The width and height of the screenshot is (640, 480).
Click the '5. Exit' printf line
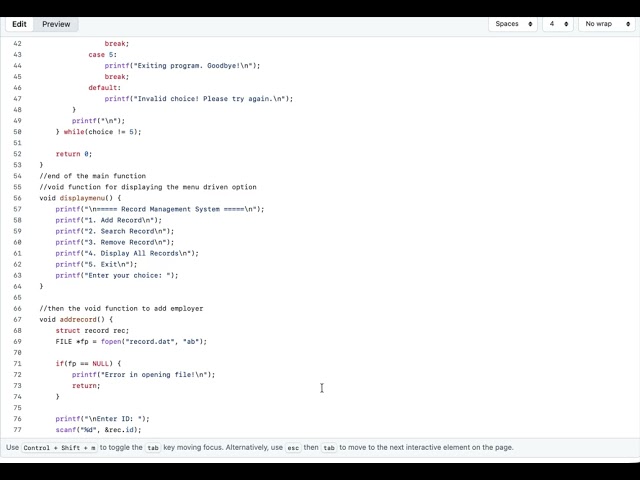click(96, 264)
